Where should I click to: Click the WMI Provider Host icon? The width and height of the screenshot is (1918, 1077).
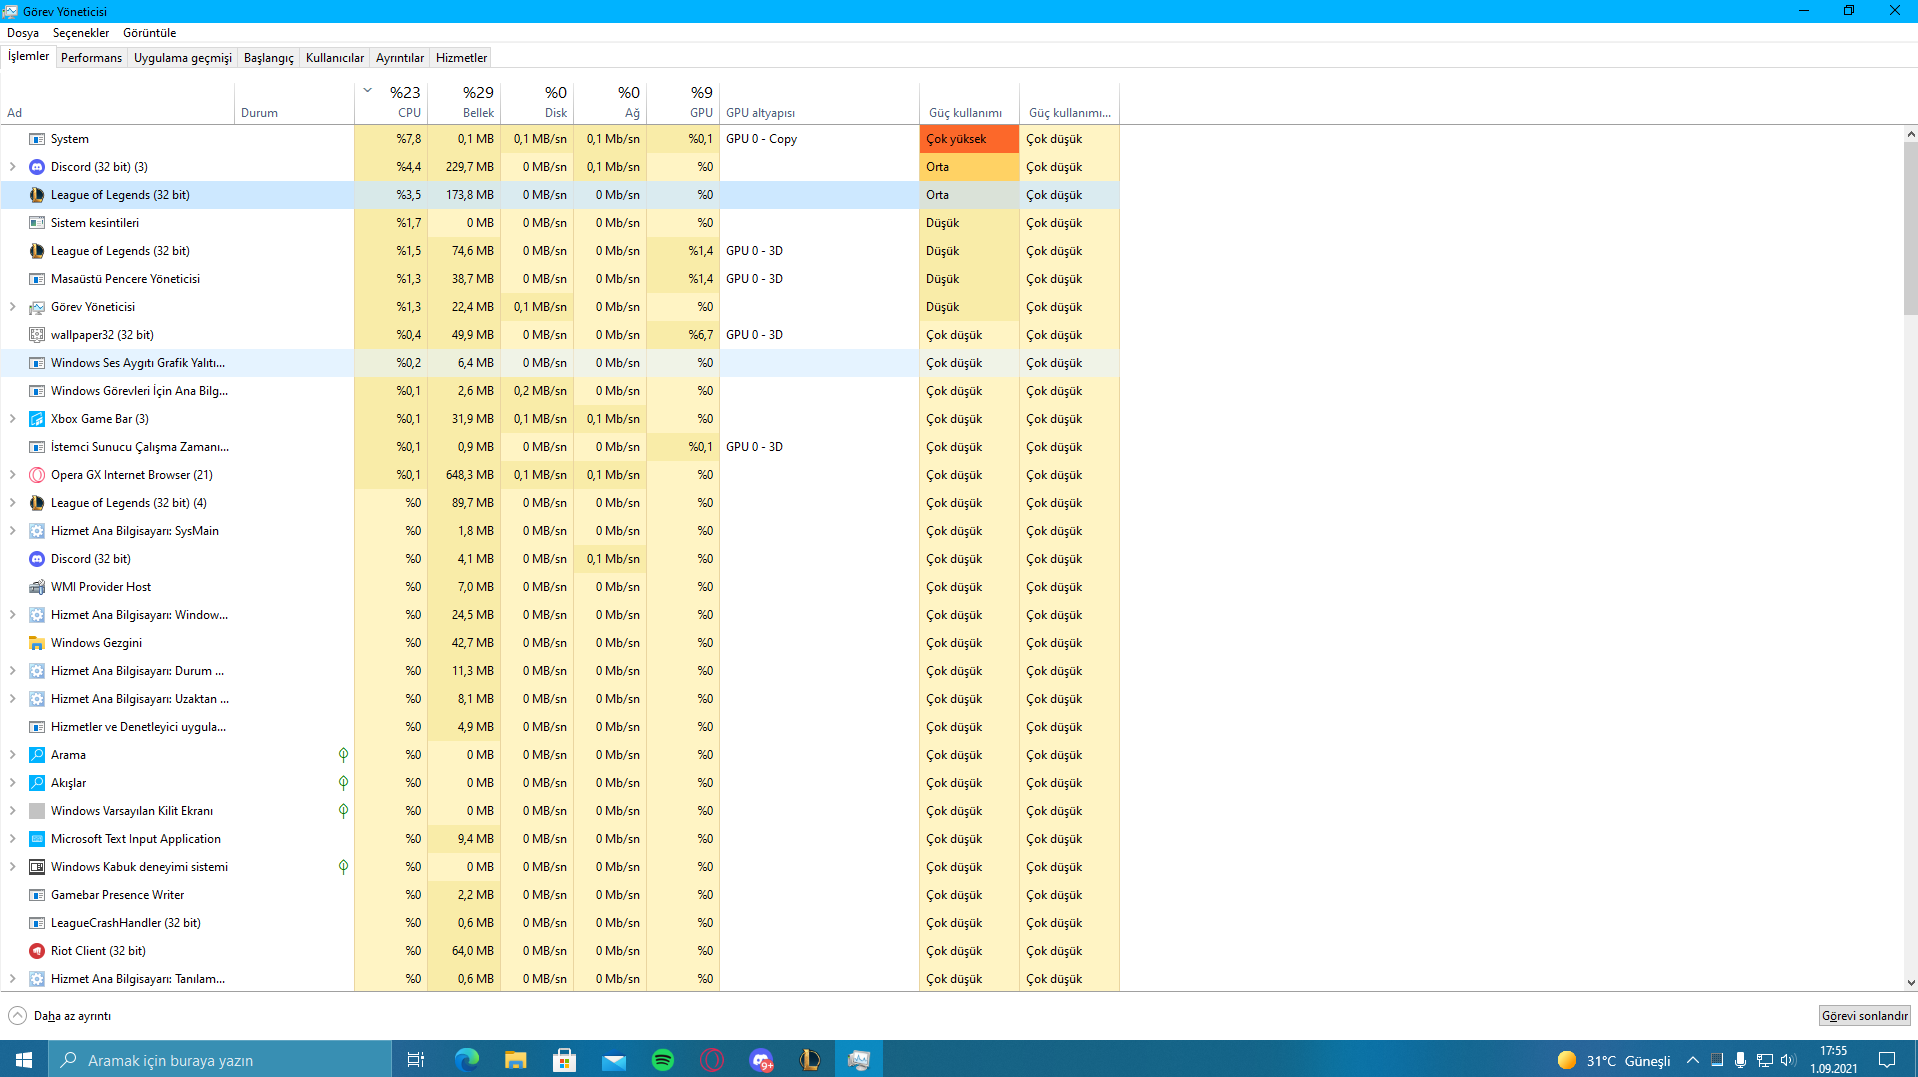(37, 587)
